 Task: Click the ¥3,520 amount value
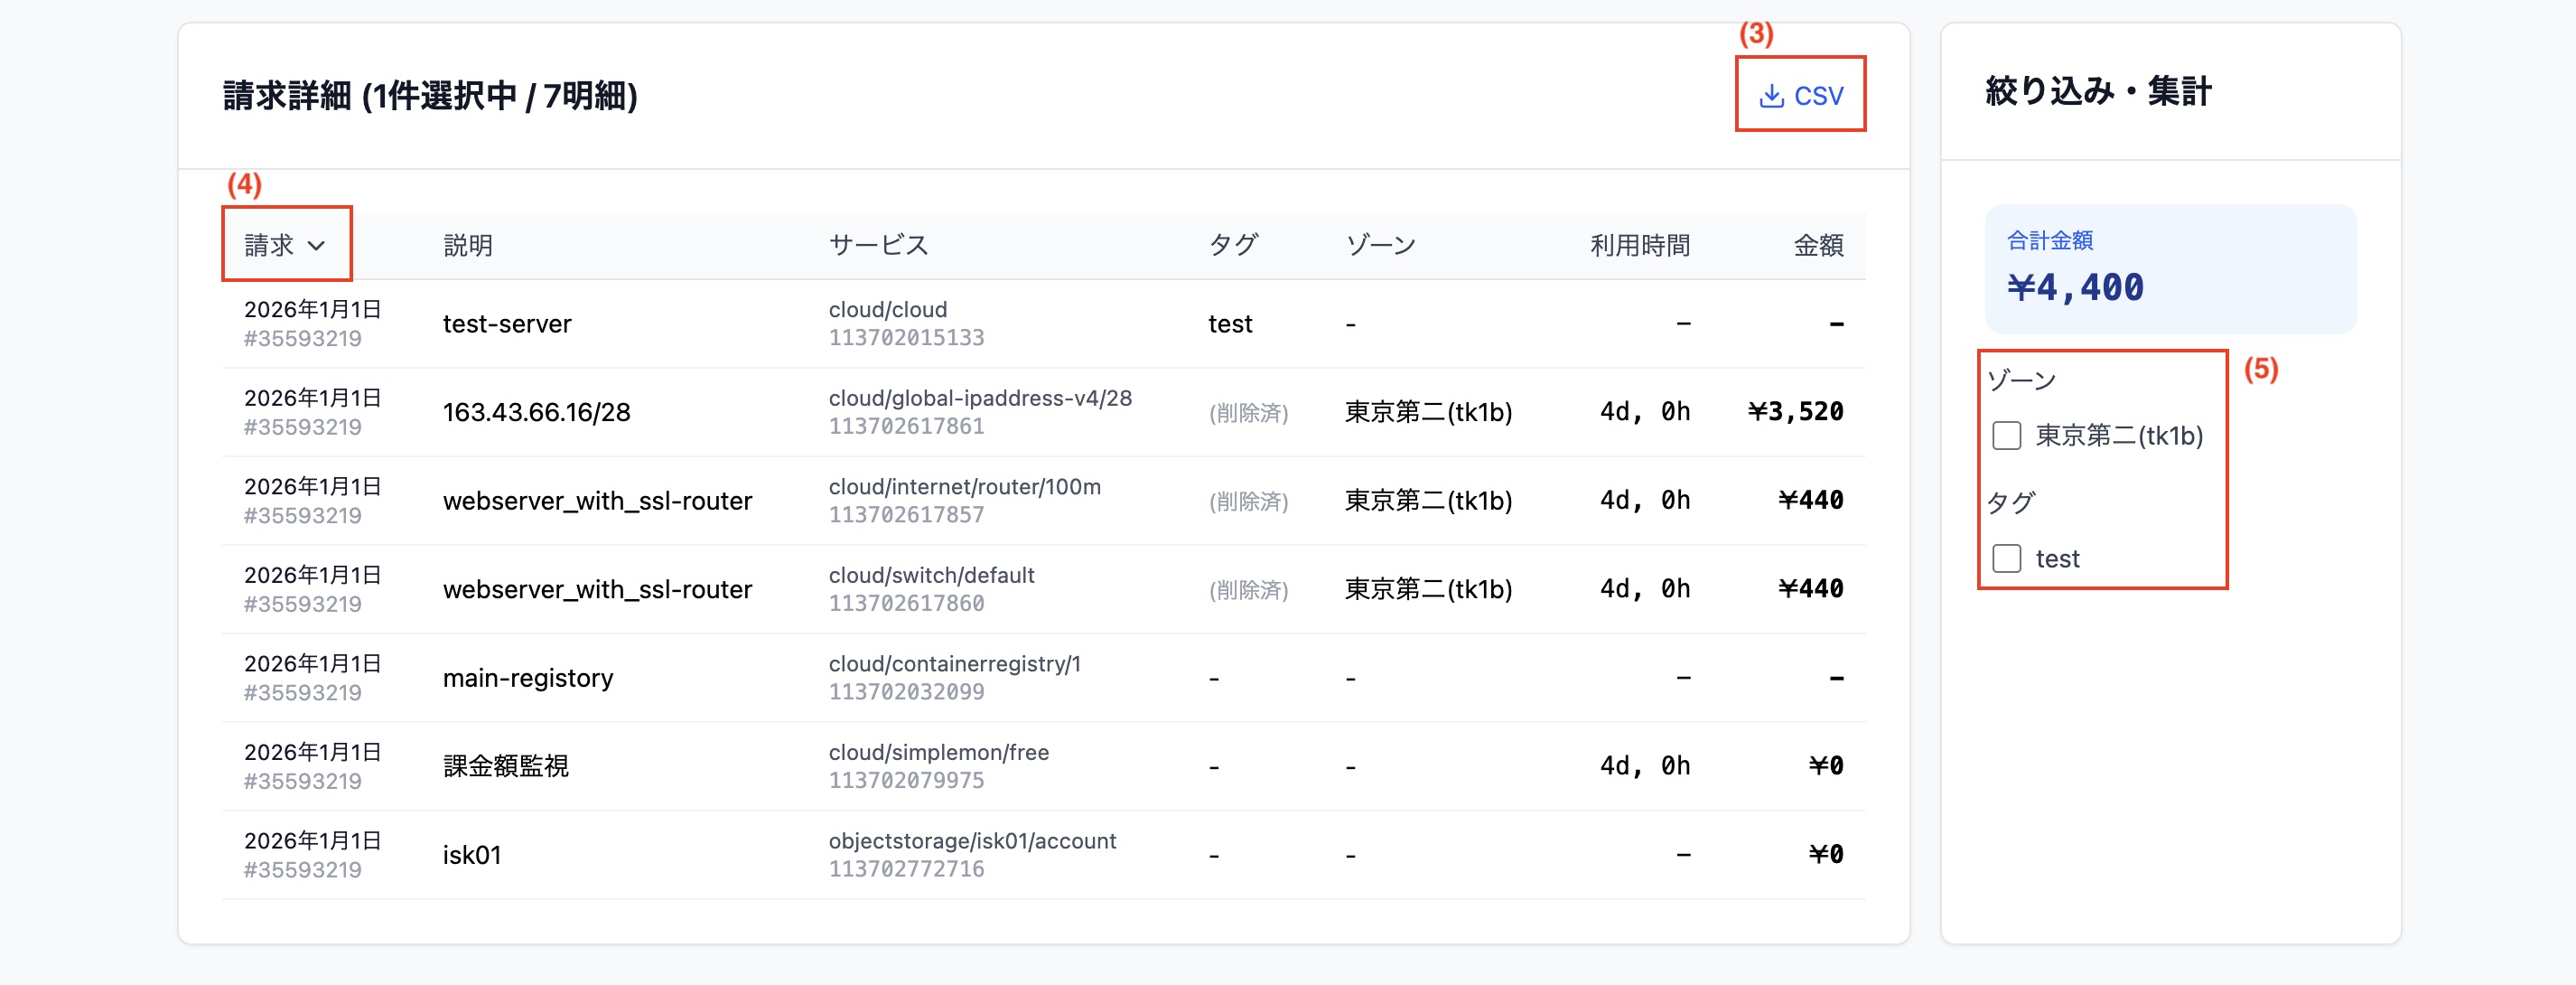pos(1795,412)
